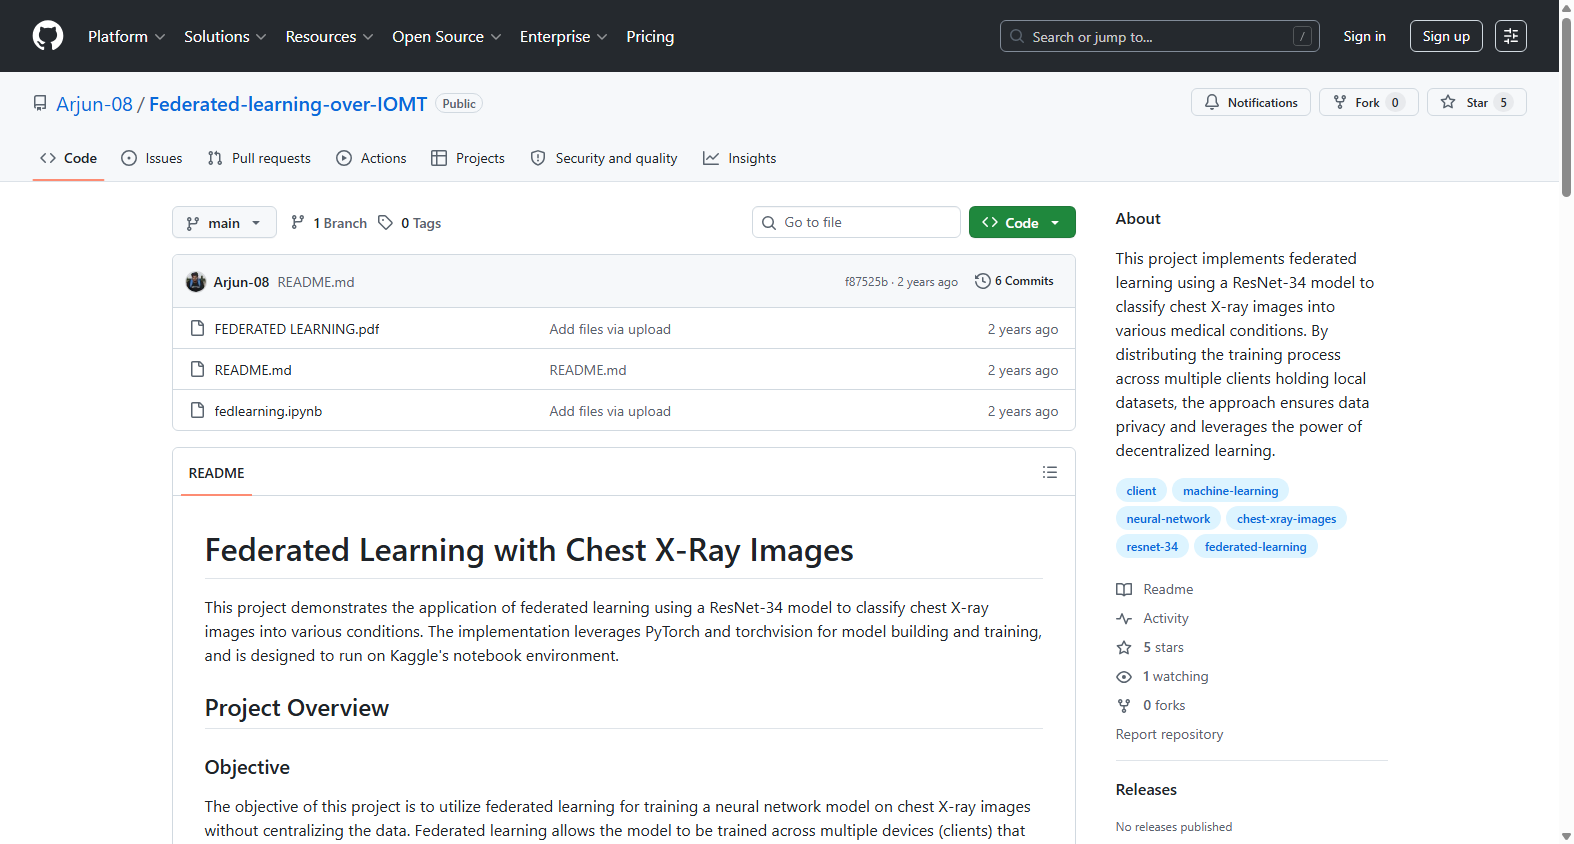
Task: Click the Actions play icon
Action: tap(344, 158)
